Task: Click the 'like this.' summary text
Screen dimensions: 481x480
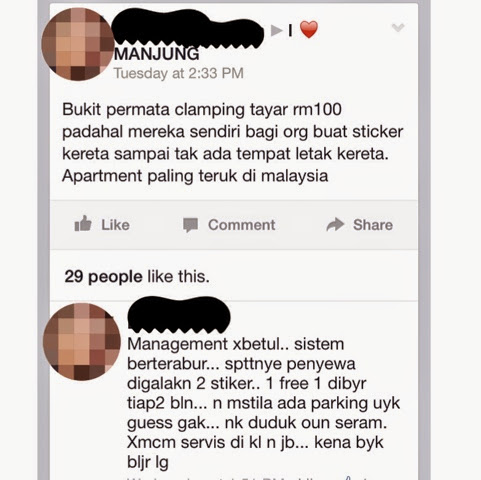Action: tap(178, 277)
